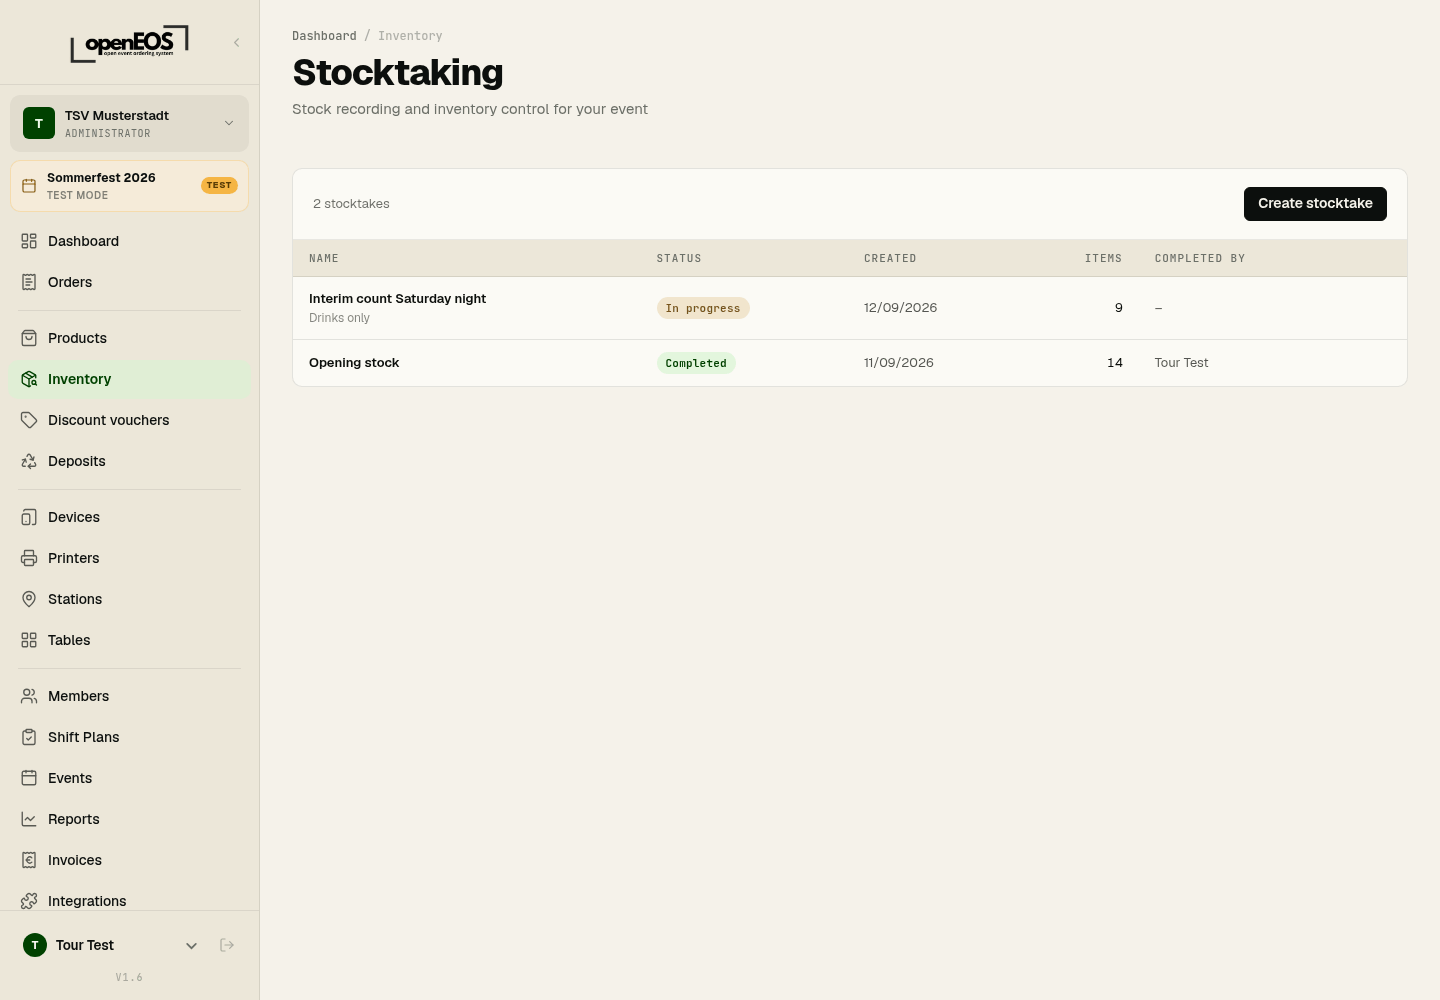Click the Deposits recycle icon
This screenshot has height=1000, width=1440.
coord(29,461)
